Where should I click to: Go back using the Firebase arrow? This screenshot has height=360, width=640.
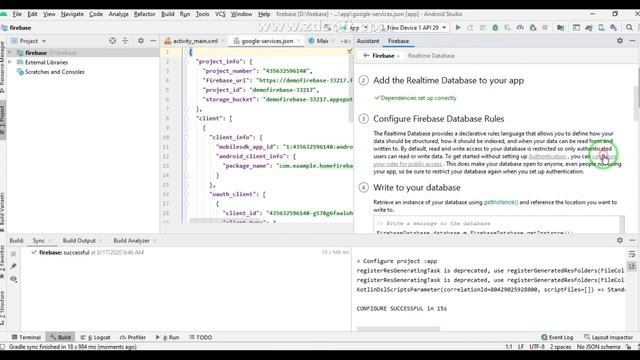[366, 56]
